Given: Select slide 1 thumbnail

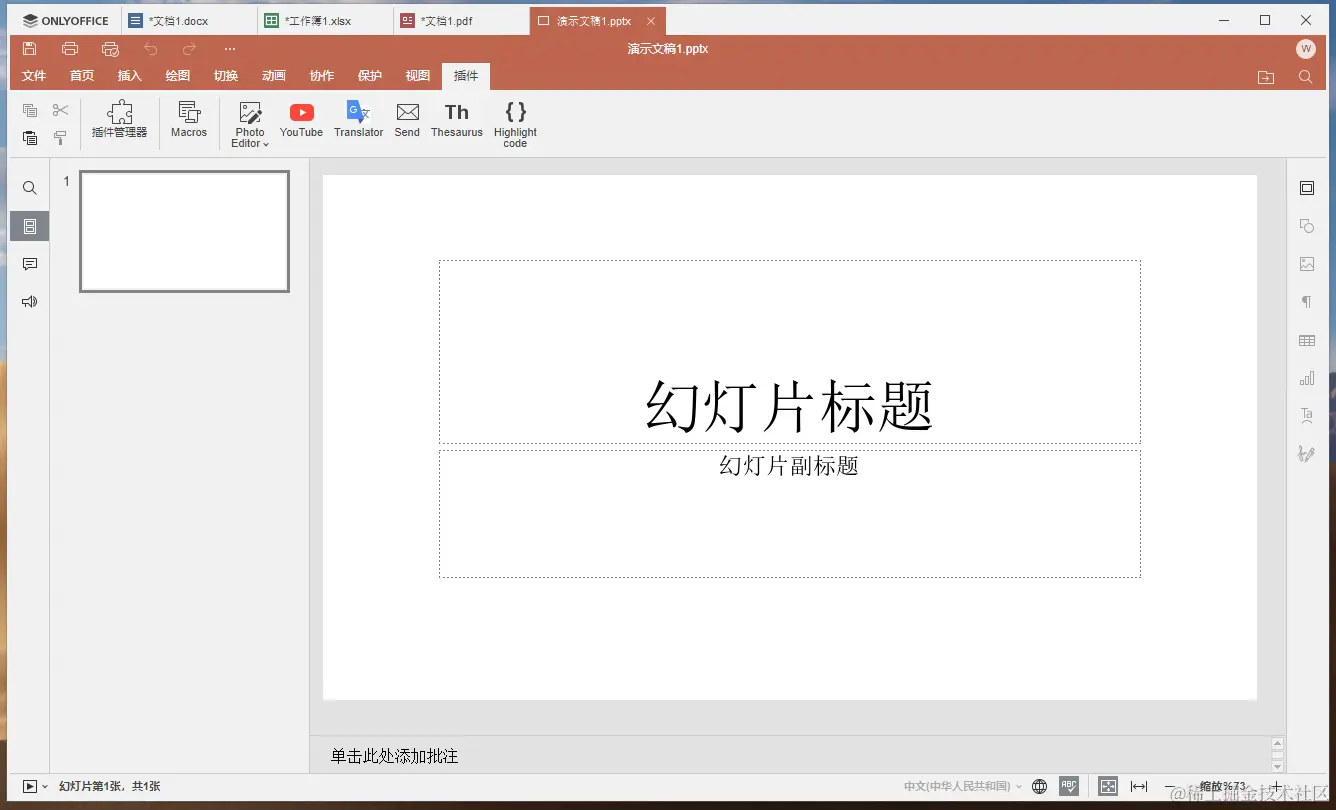Looking at the screenshot, I should point(185,231).
